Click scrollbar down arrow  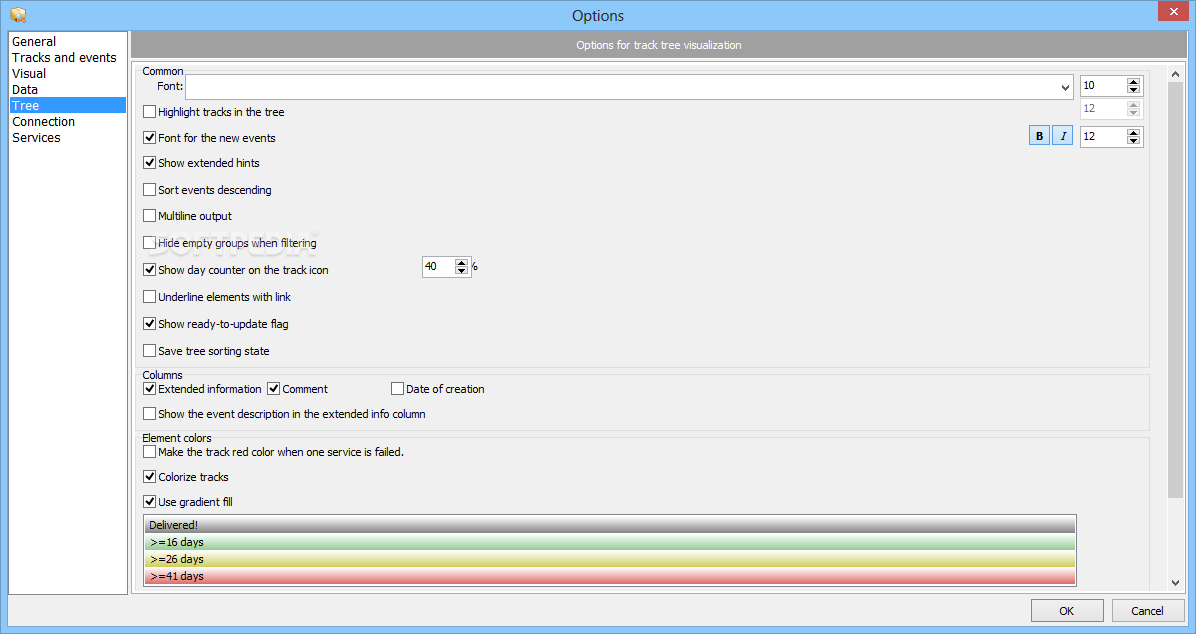(1175, 583)
